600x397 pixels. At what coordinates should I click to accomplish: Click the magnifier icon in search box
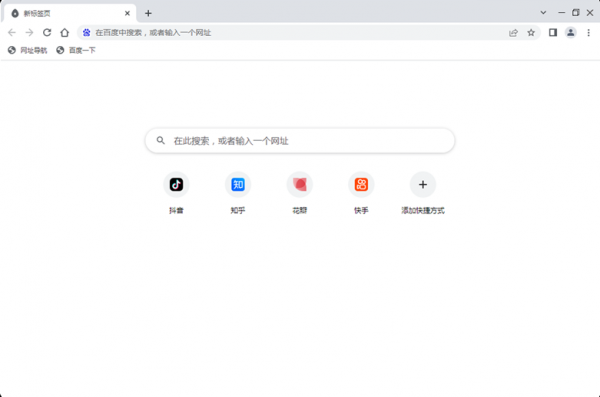click(161, 141)
